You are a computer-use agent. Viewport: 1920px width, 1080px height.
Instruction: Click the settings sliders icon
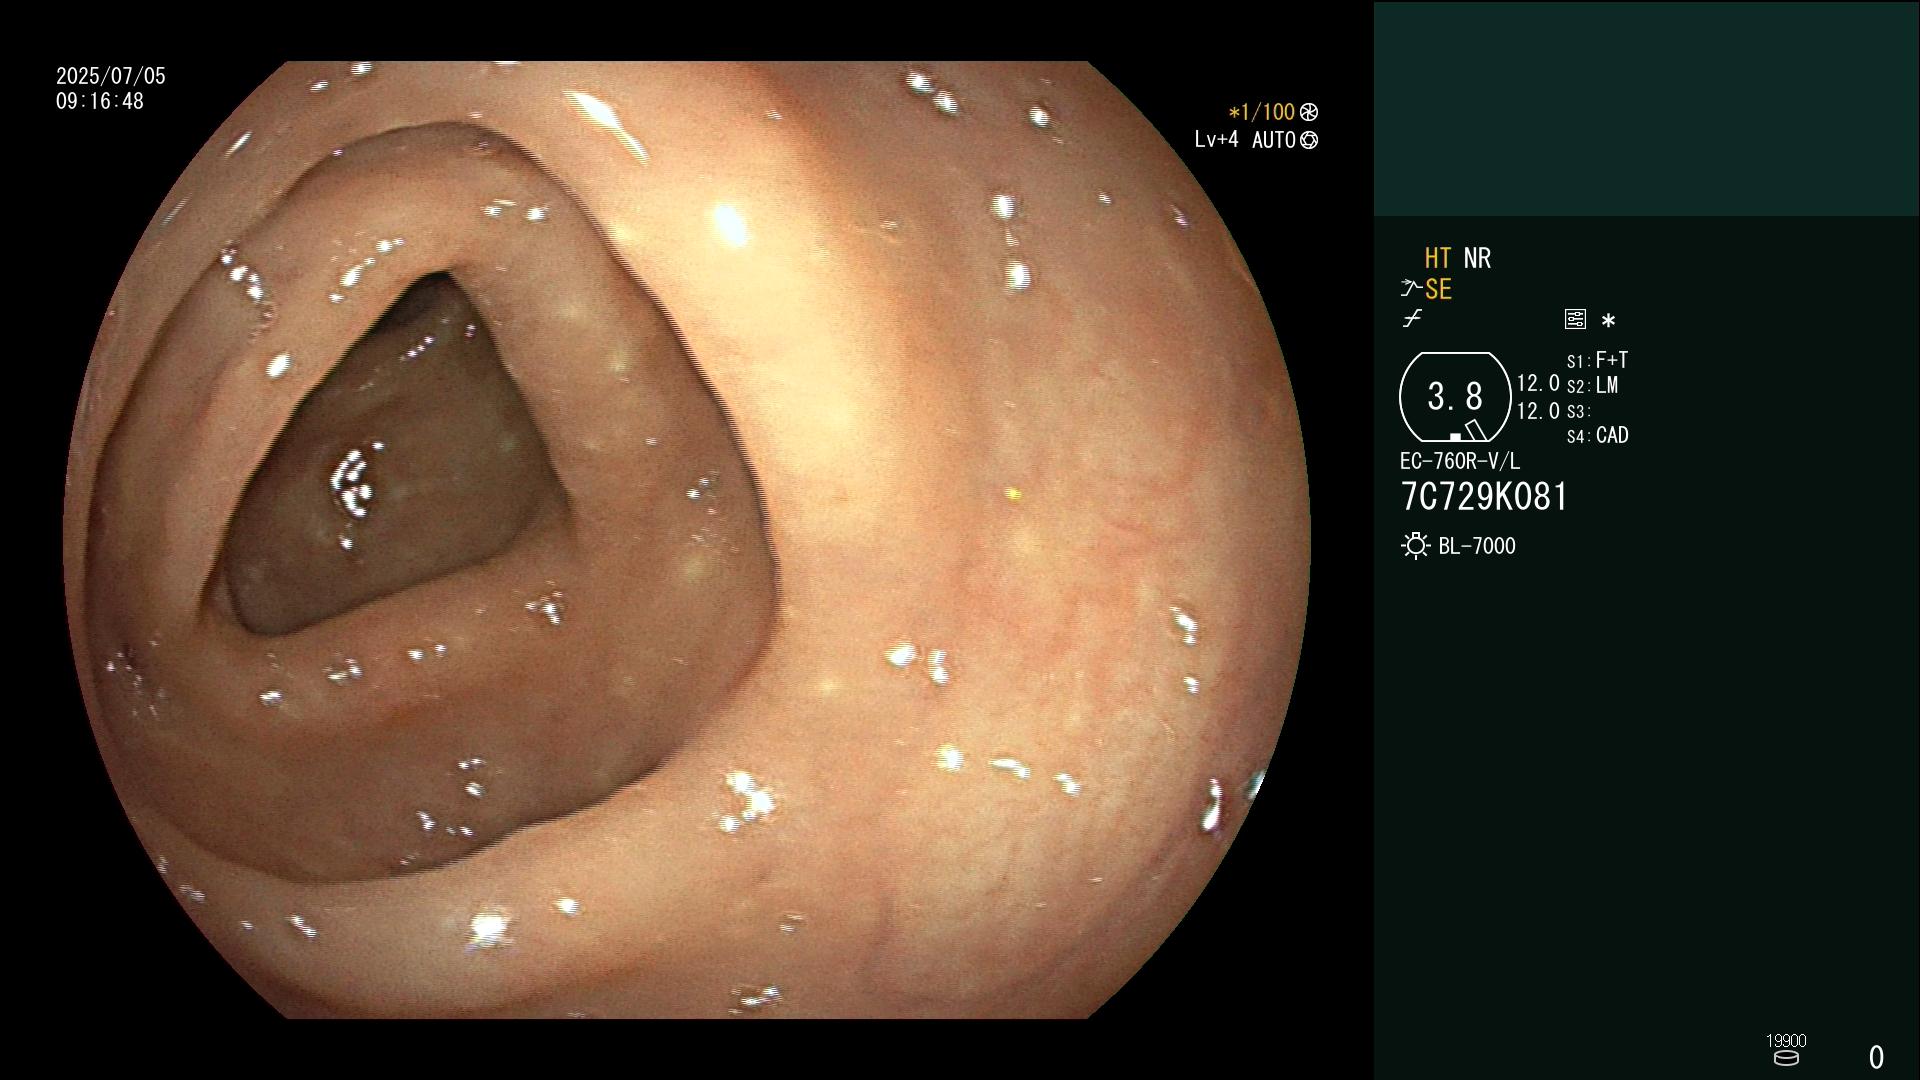pyautogui.click(x=1575, y=319)
